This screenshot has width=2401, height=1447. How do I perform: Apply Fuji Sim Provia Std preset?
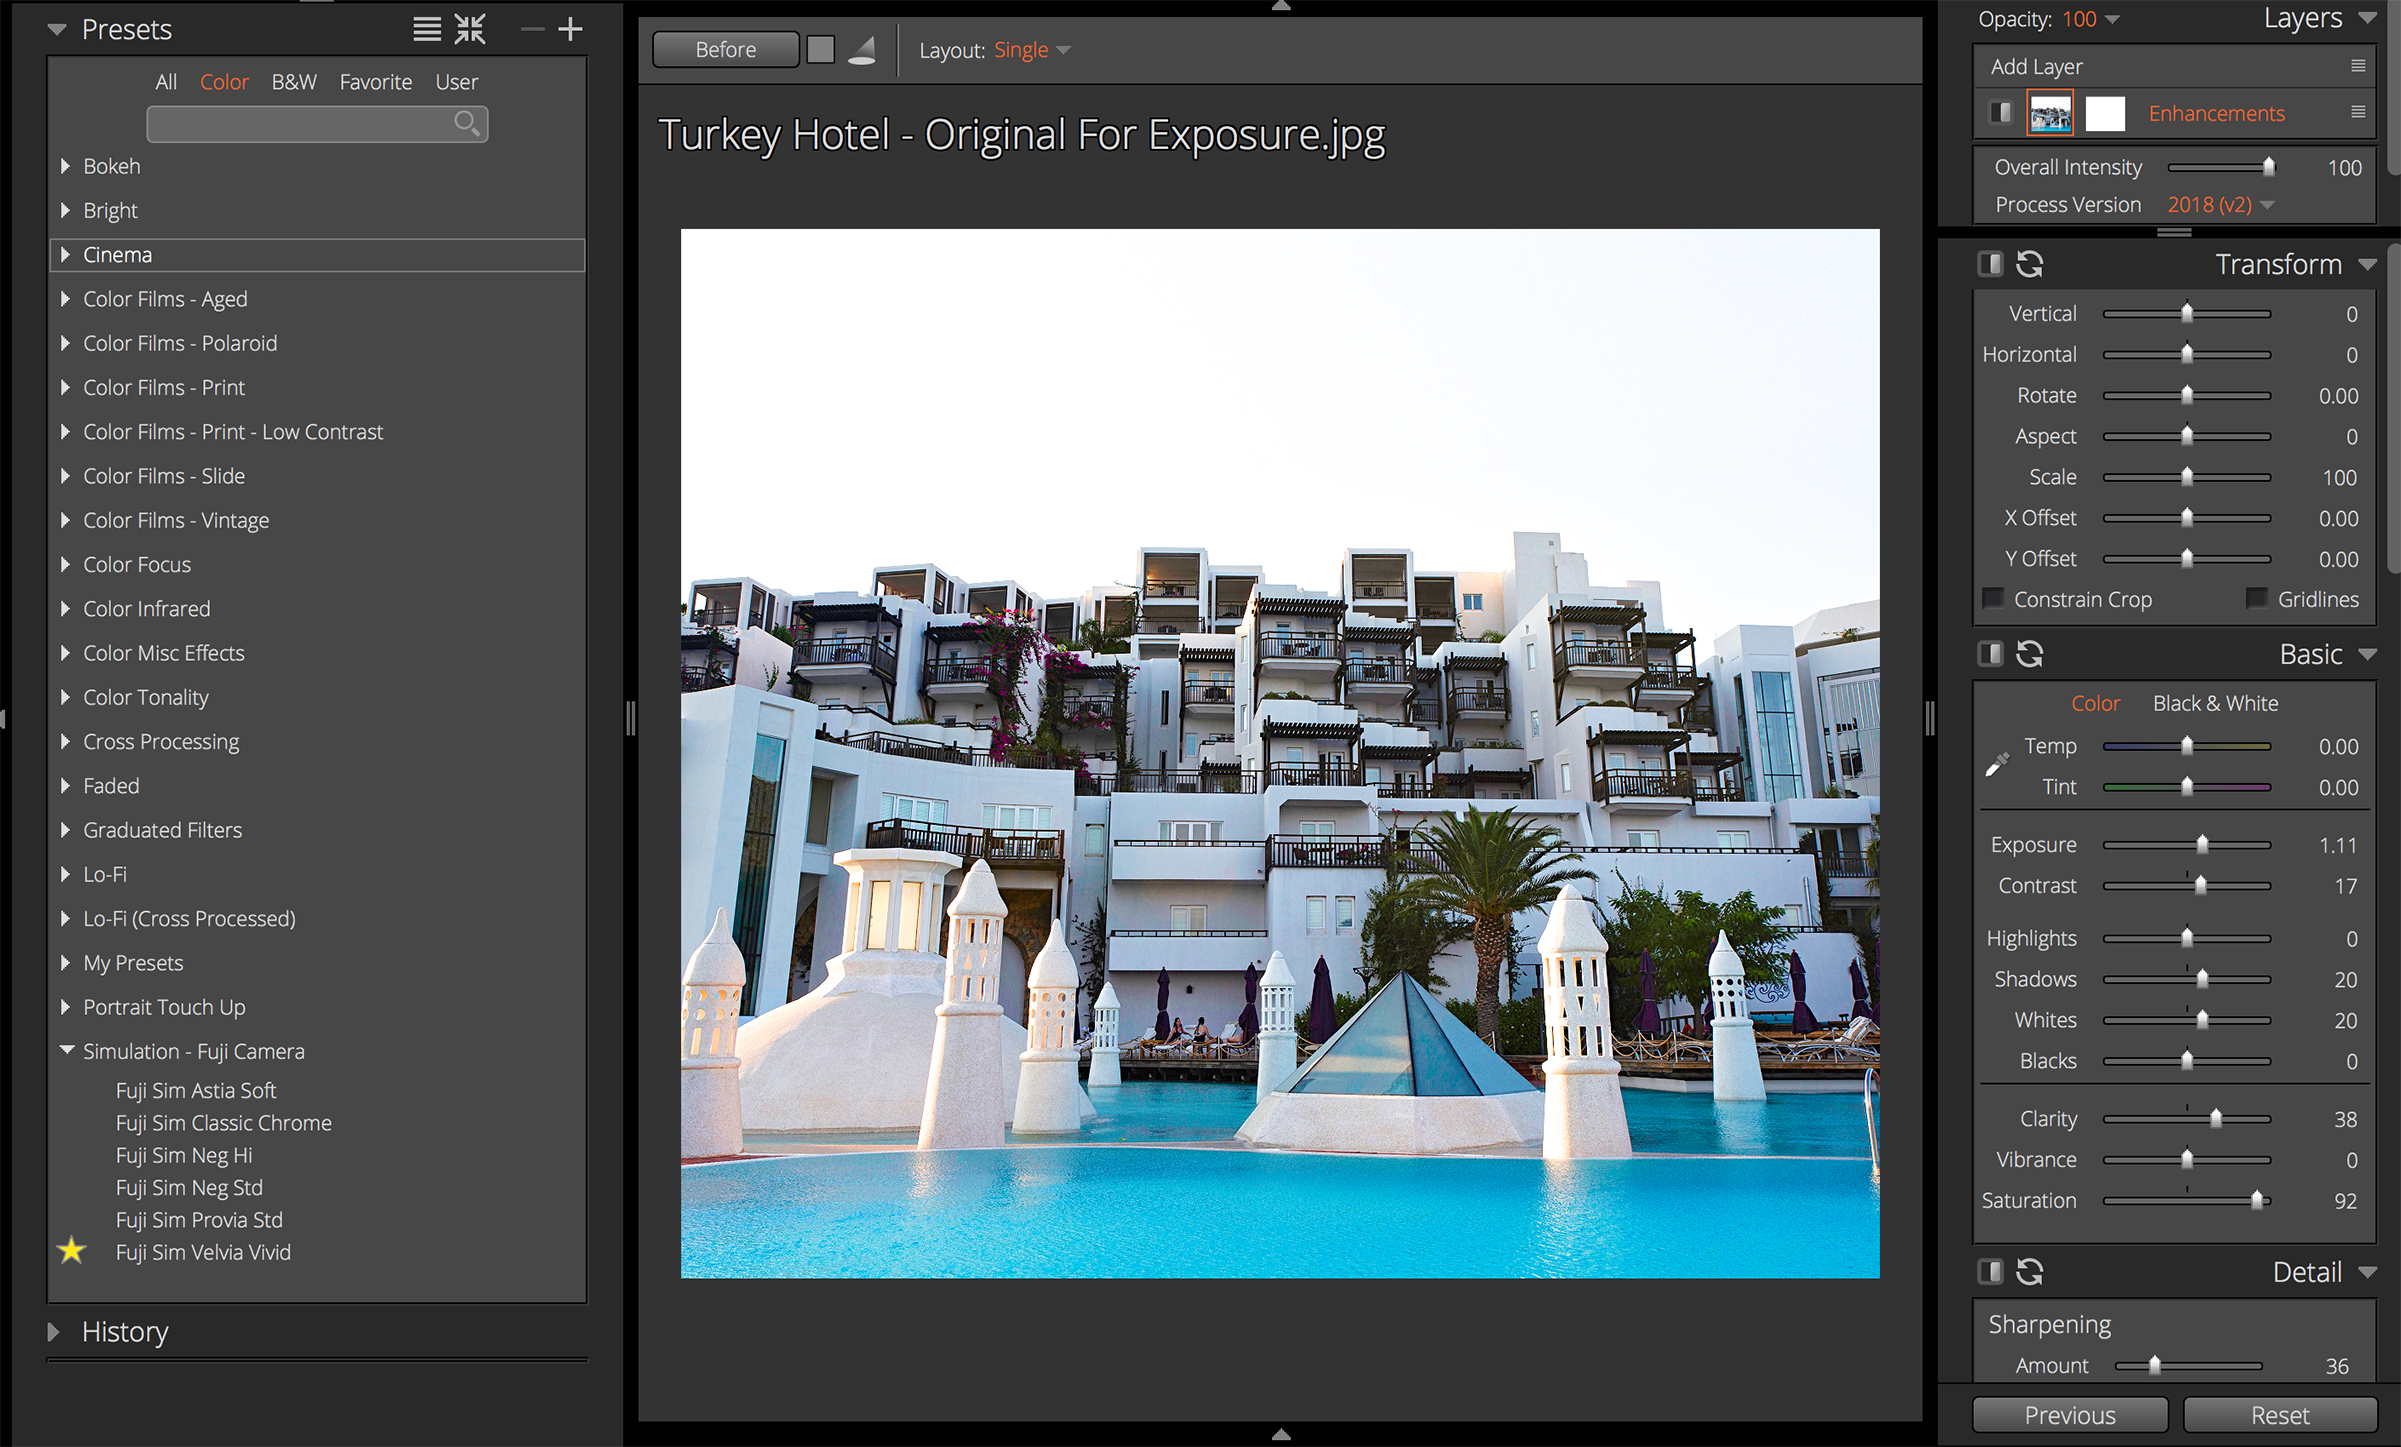(x=199, y=1220)
